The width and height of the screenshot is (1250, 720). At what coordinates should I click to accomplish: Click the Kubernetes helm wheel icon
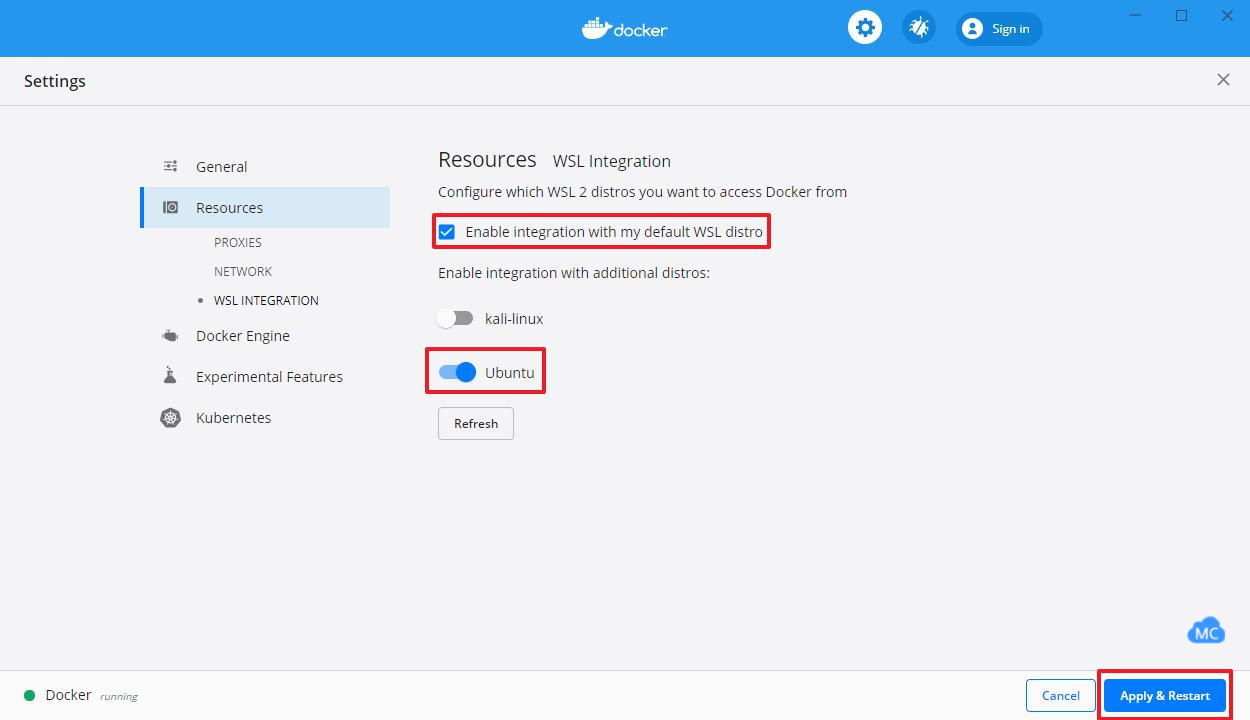[171, 418]
